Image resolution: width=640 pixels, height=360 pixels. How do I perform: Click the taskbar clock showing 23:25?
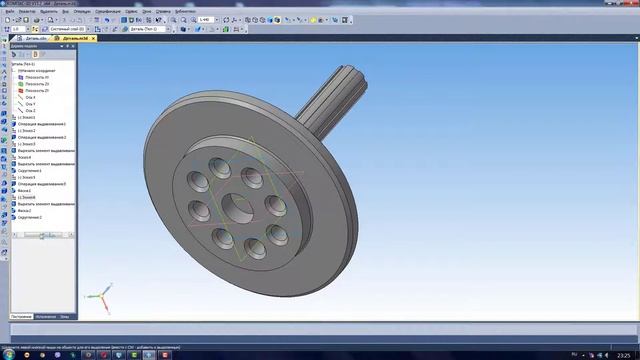tap(623, 356)
